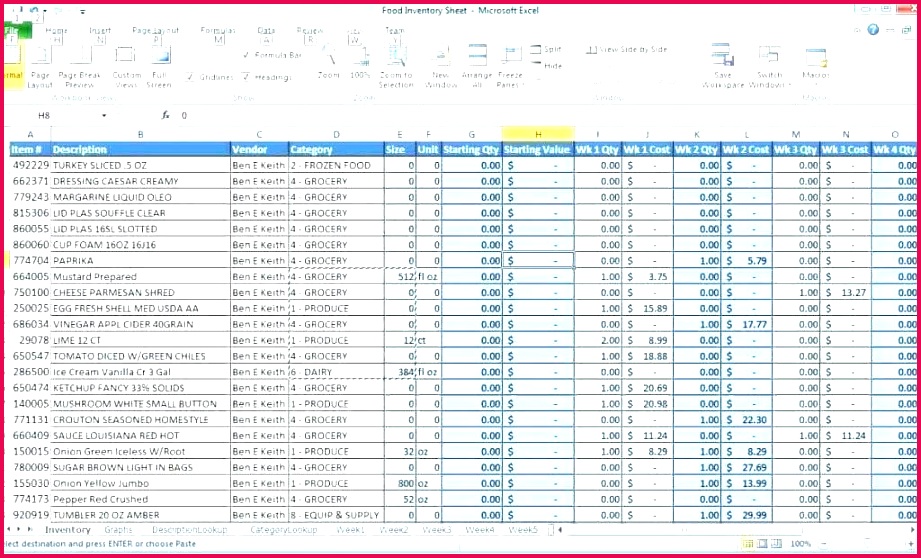Open a New Window
The width and height of the screenshot is (921, 558).
pyautogui.click(x=441, y=66)
